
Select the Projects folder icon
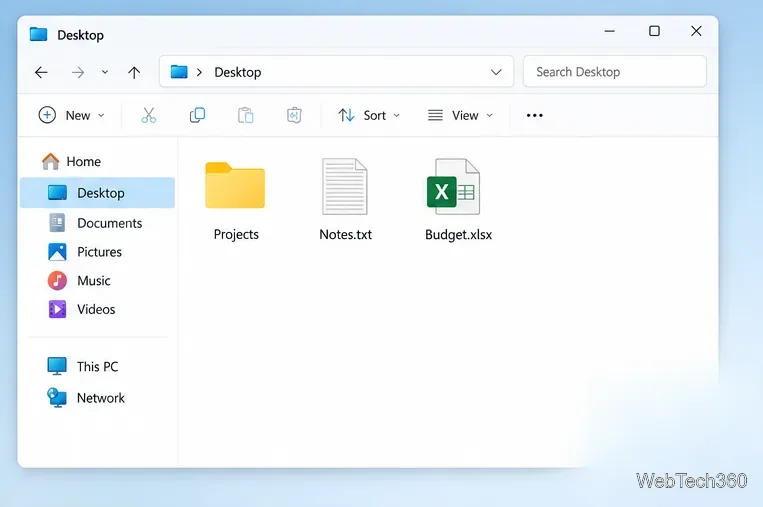235,185
